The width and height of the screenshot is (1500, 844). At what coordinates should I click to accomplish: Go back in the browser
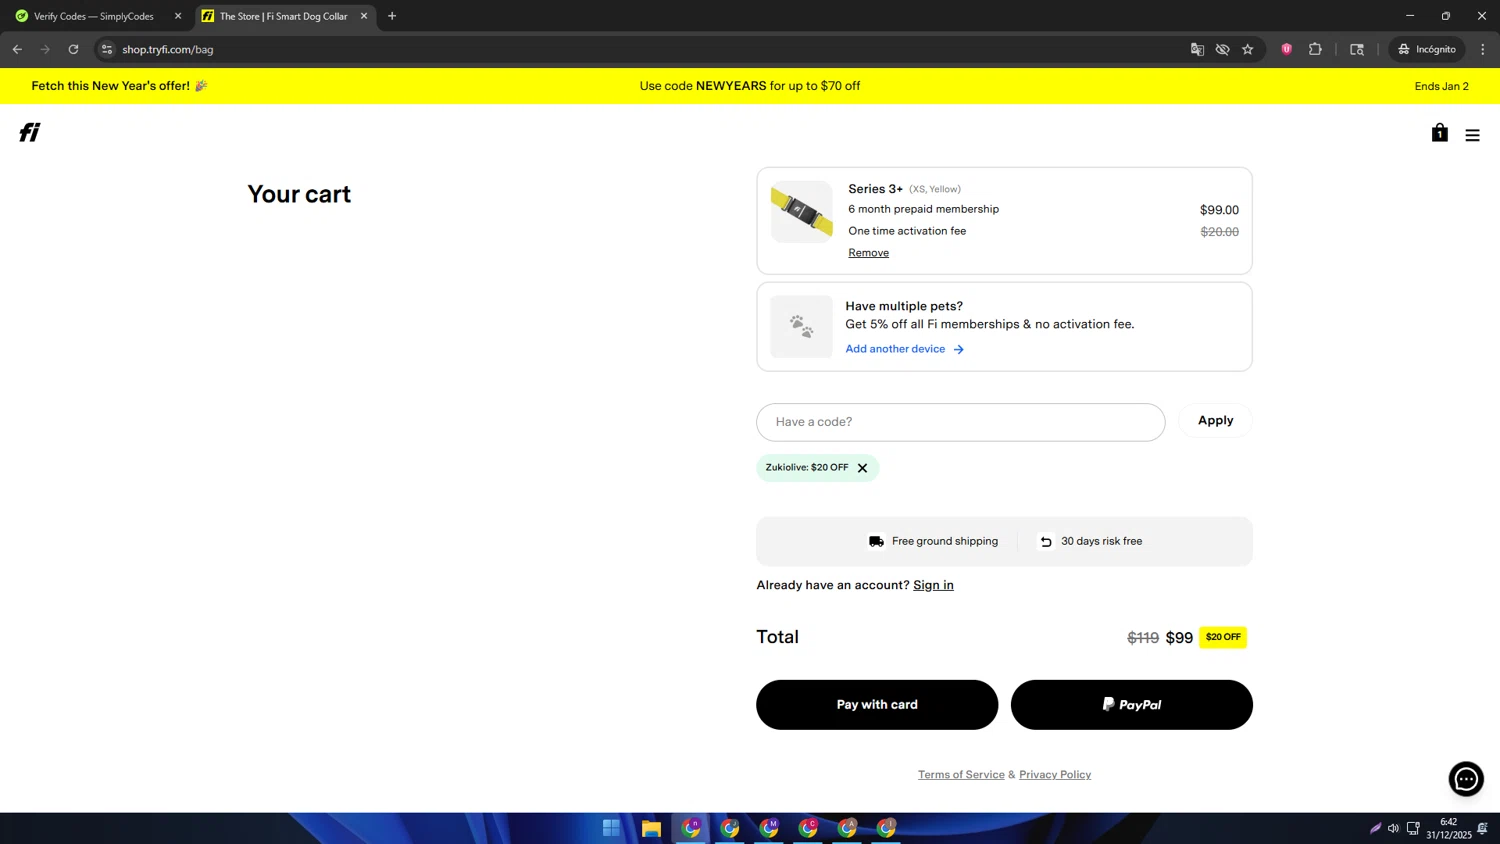tap(17, 49)
